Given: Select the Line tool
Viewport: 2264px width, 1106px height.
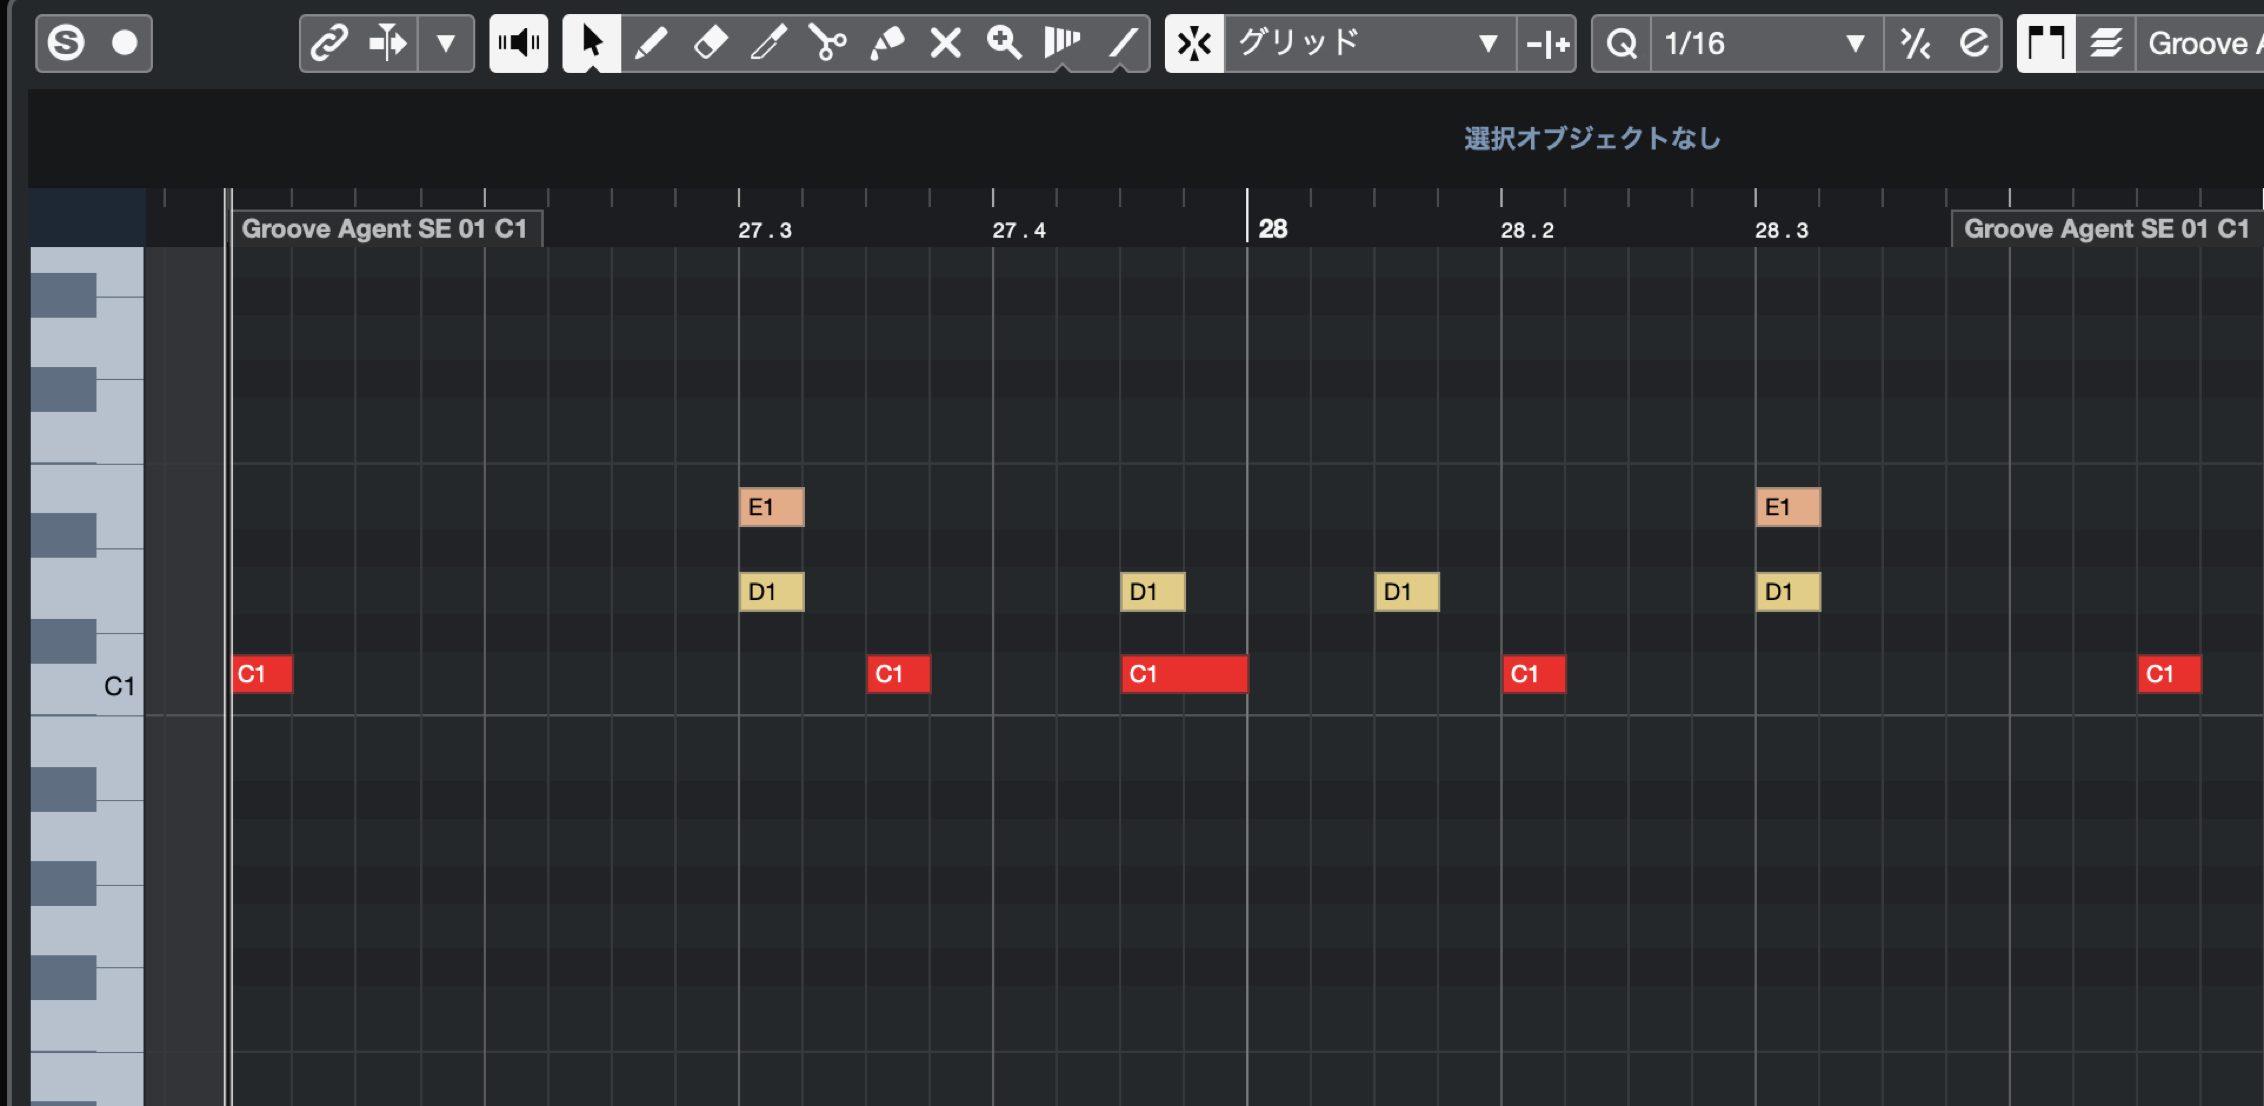Looking at the screenshot, I should point(1122,43).
